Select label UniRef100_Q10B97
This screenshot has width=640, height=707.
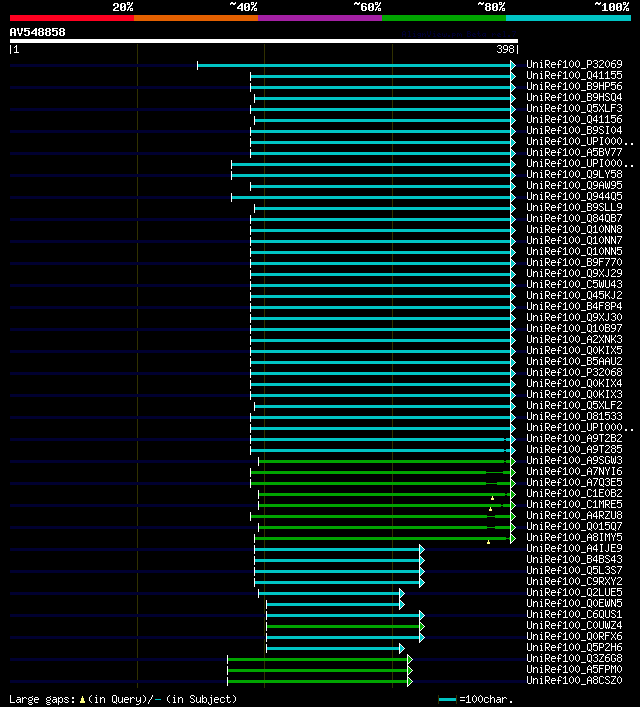coord(574,328)
